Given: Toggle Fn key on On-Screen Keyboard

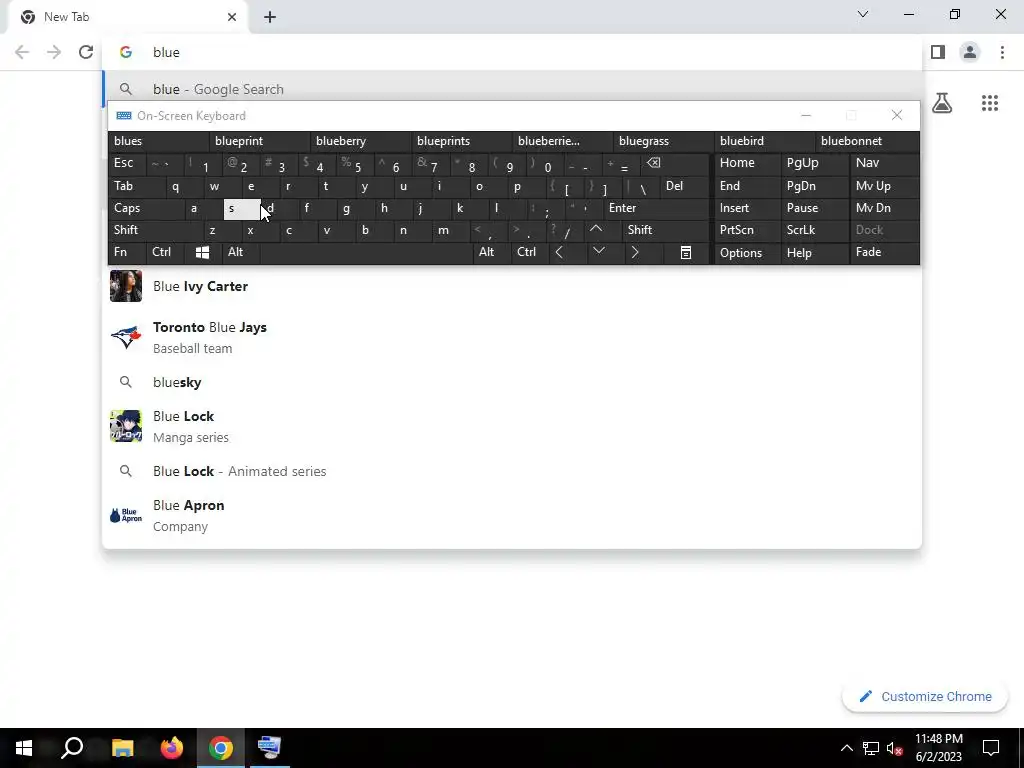Looking at the screenshot, I should point(127,252).
